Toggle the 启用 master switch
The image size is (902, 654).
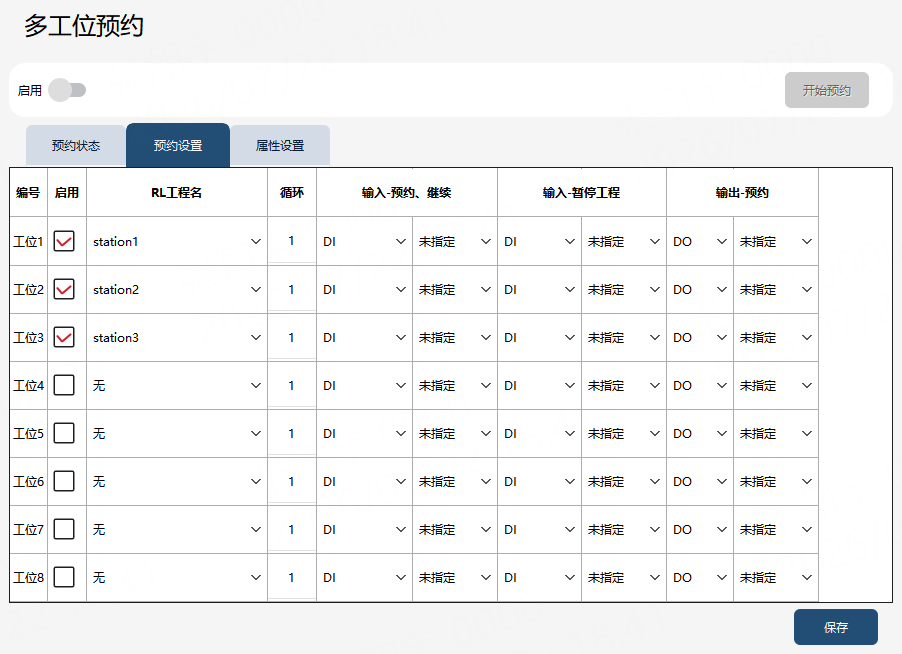[x=67, y=90]
